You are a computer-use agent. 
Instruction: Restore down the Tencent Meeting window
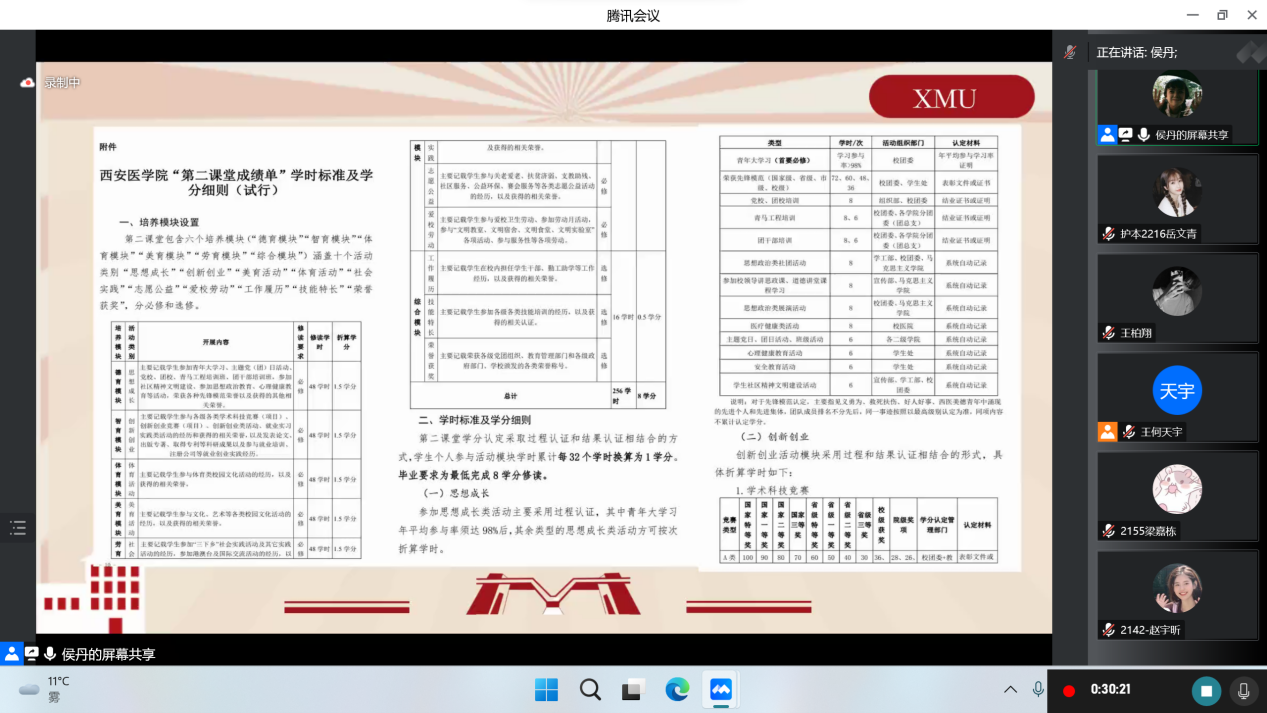1222,15
